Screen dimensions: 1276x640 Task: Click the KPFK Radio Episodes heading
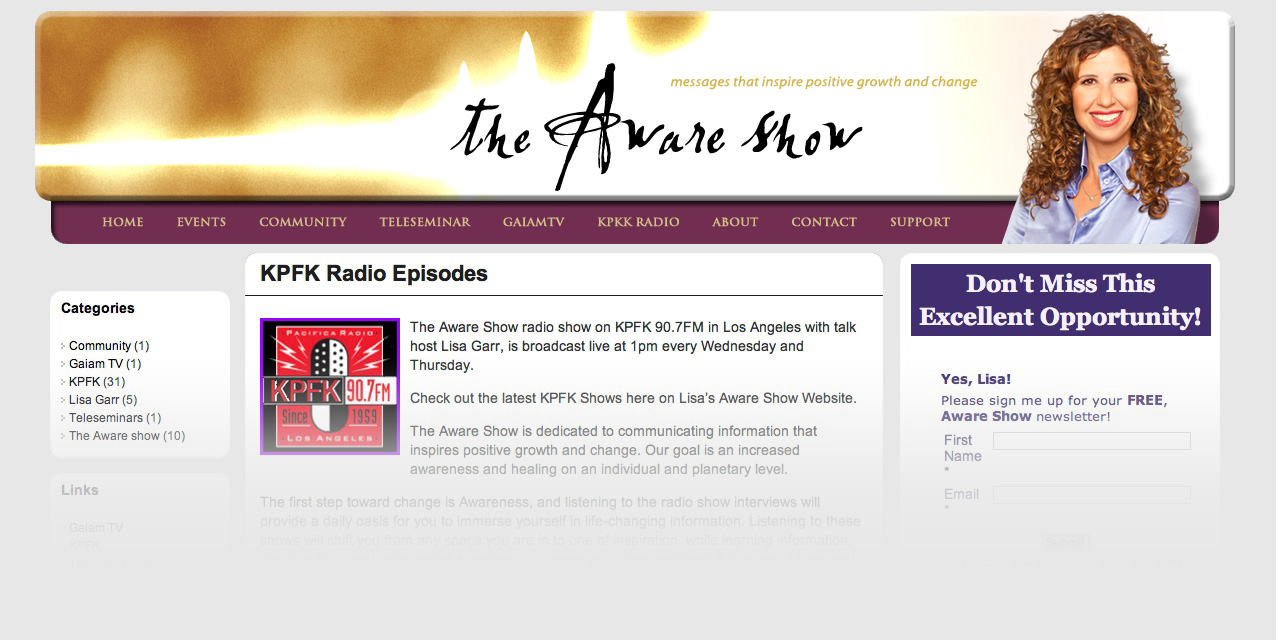374,273
